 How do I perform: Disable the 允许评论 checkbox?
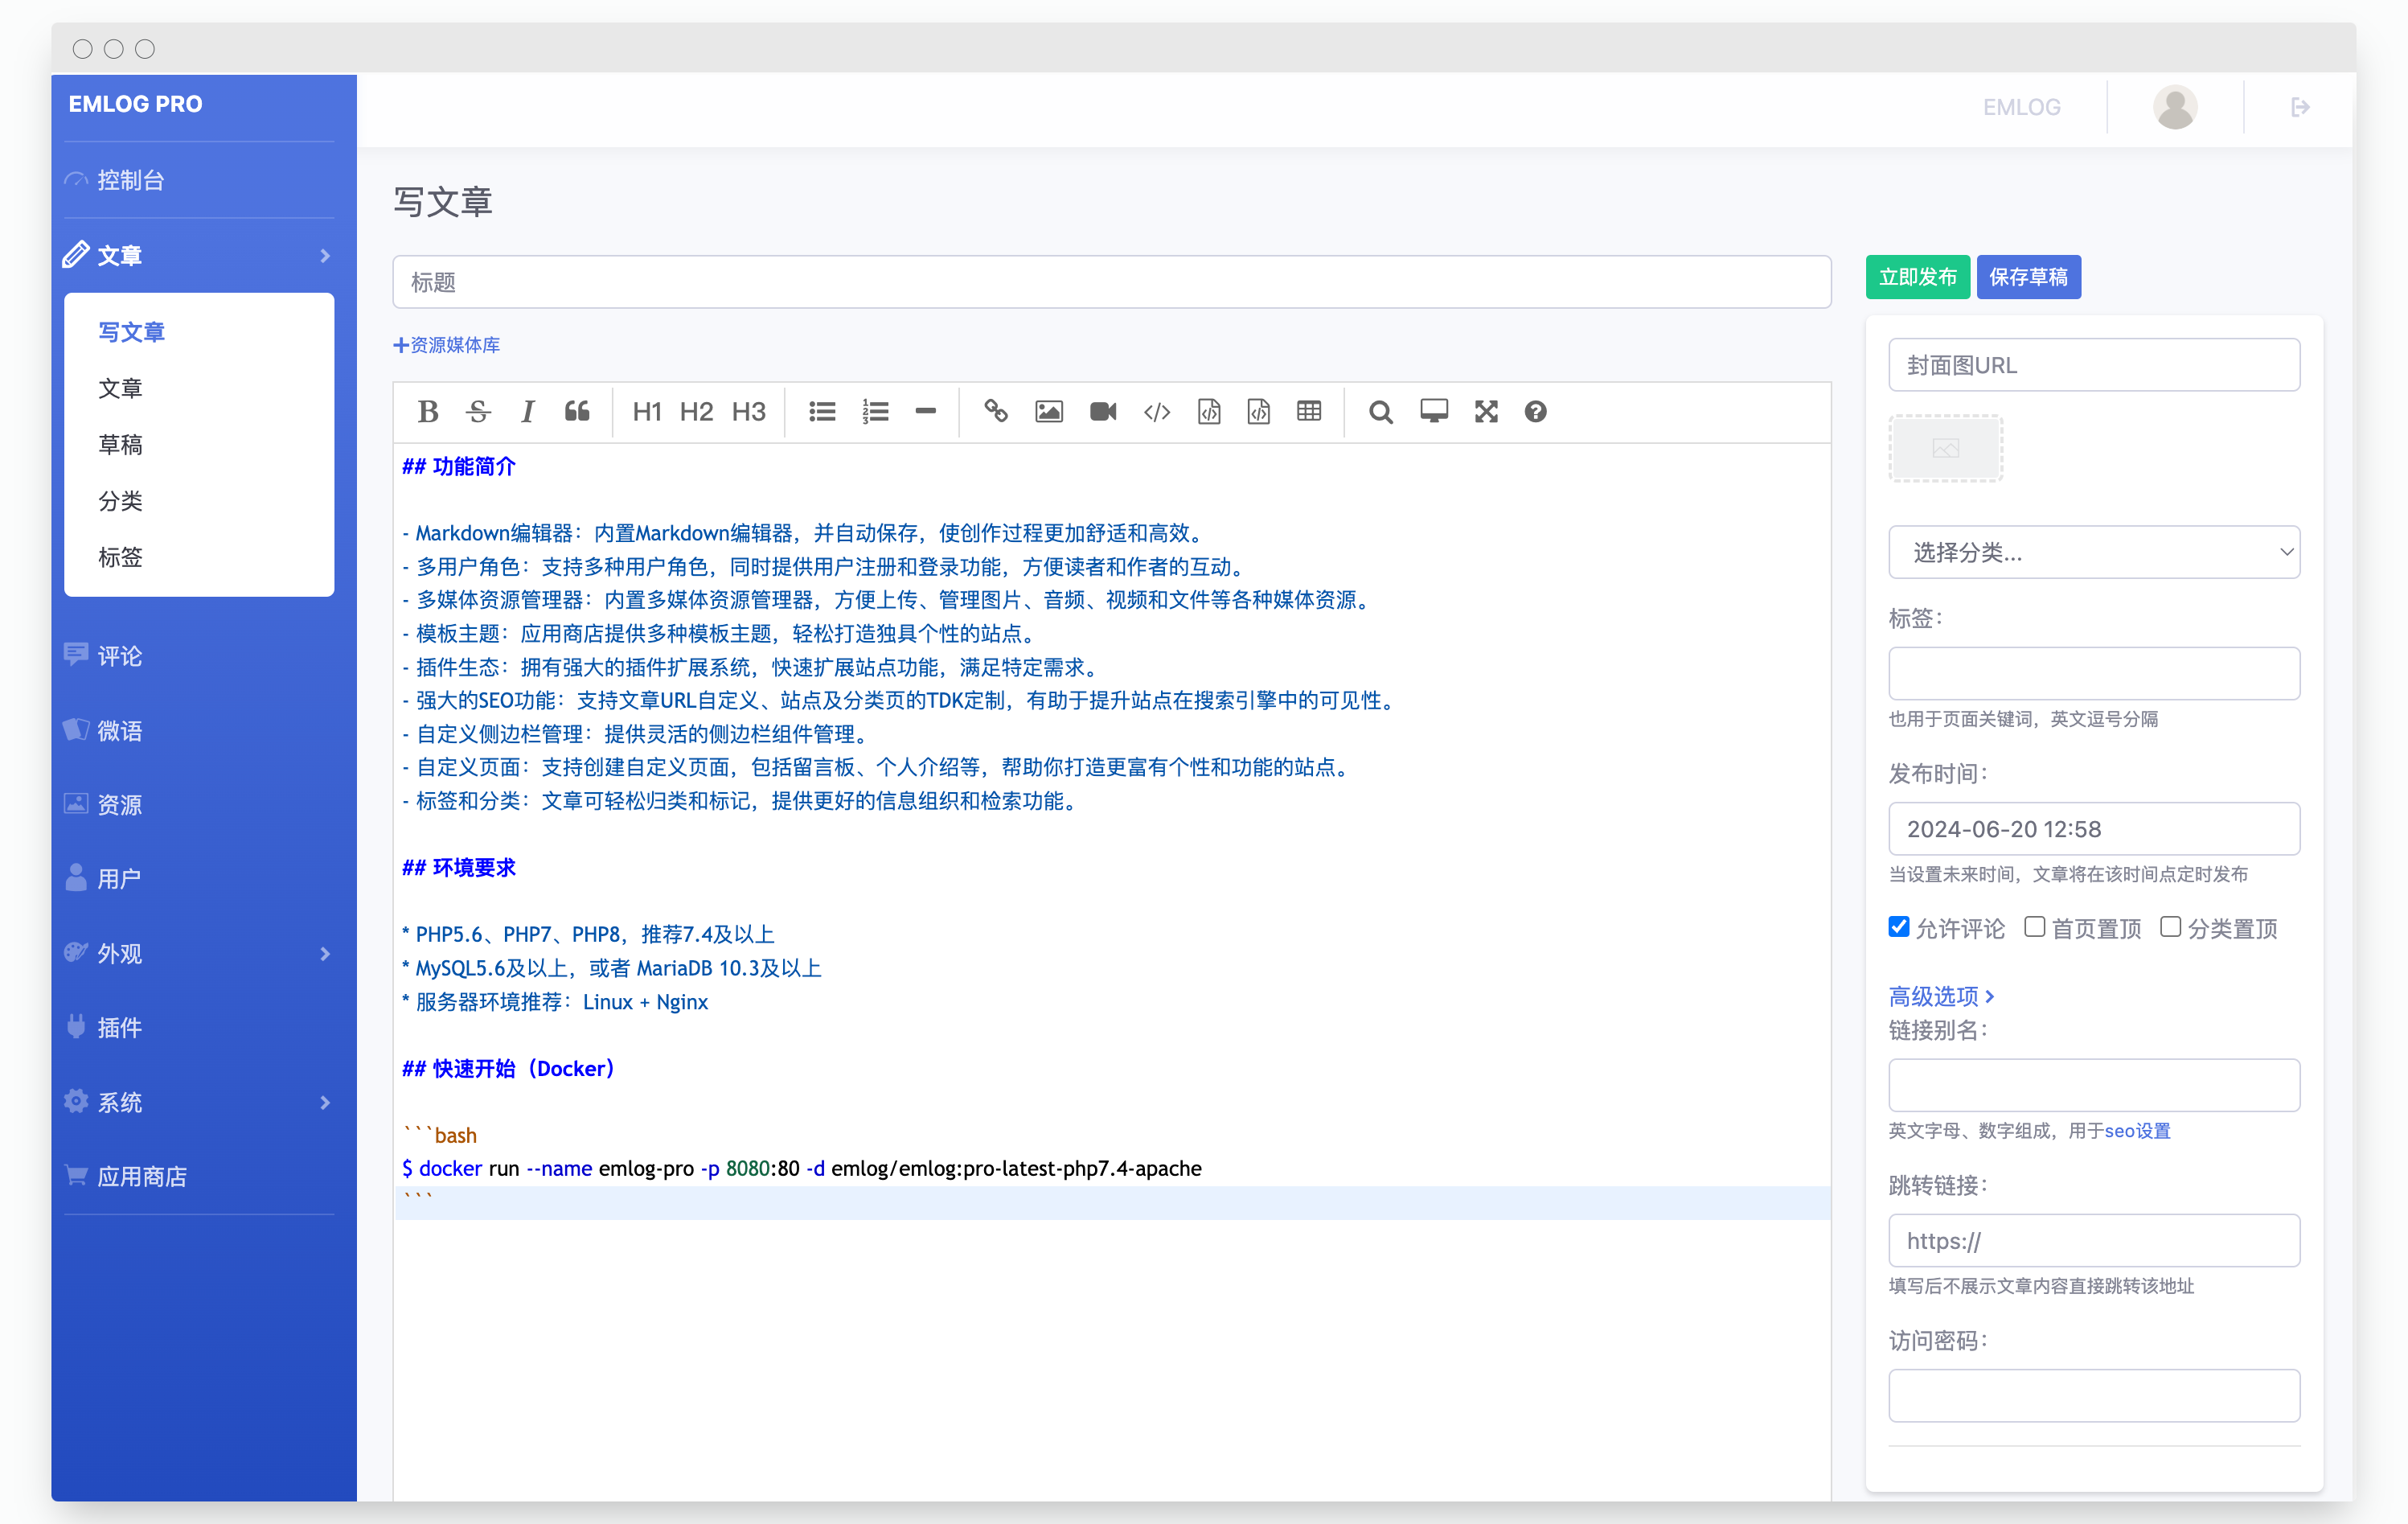[x=1898, y=927]
